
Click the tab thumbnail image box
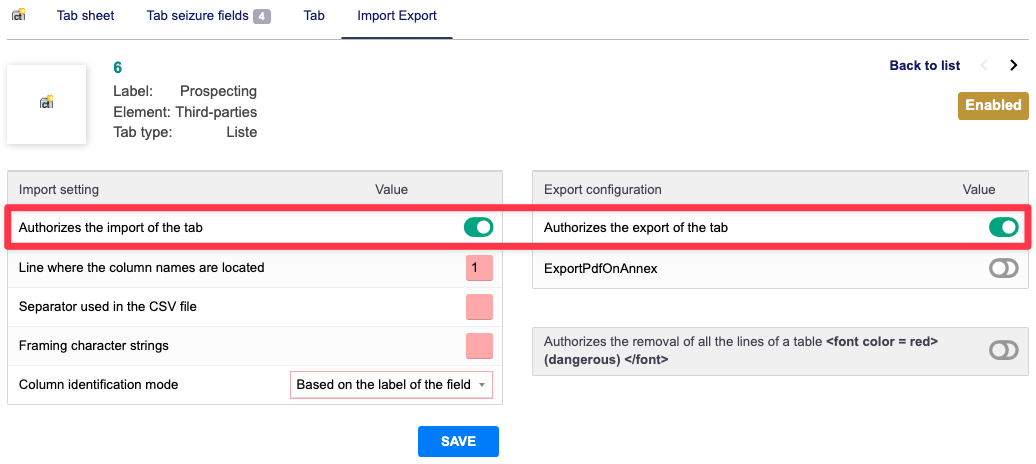[x=46, y=104]
